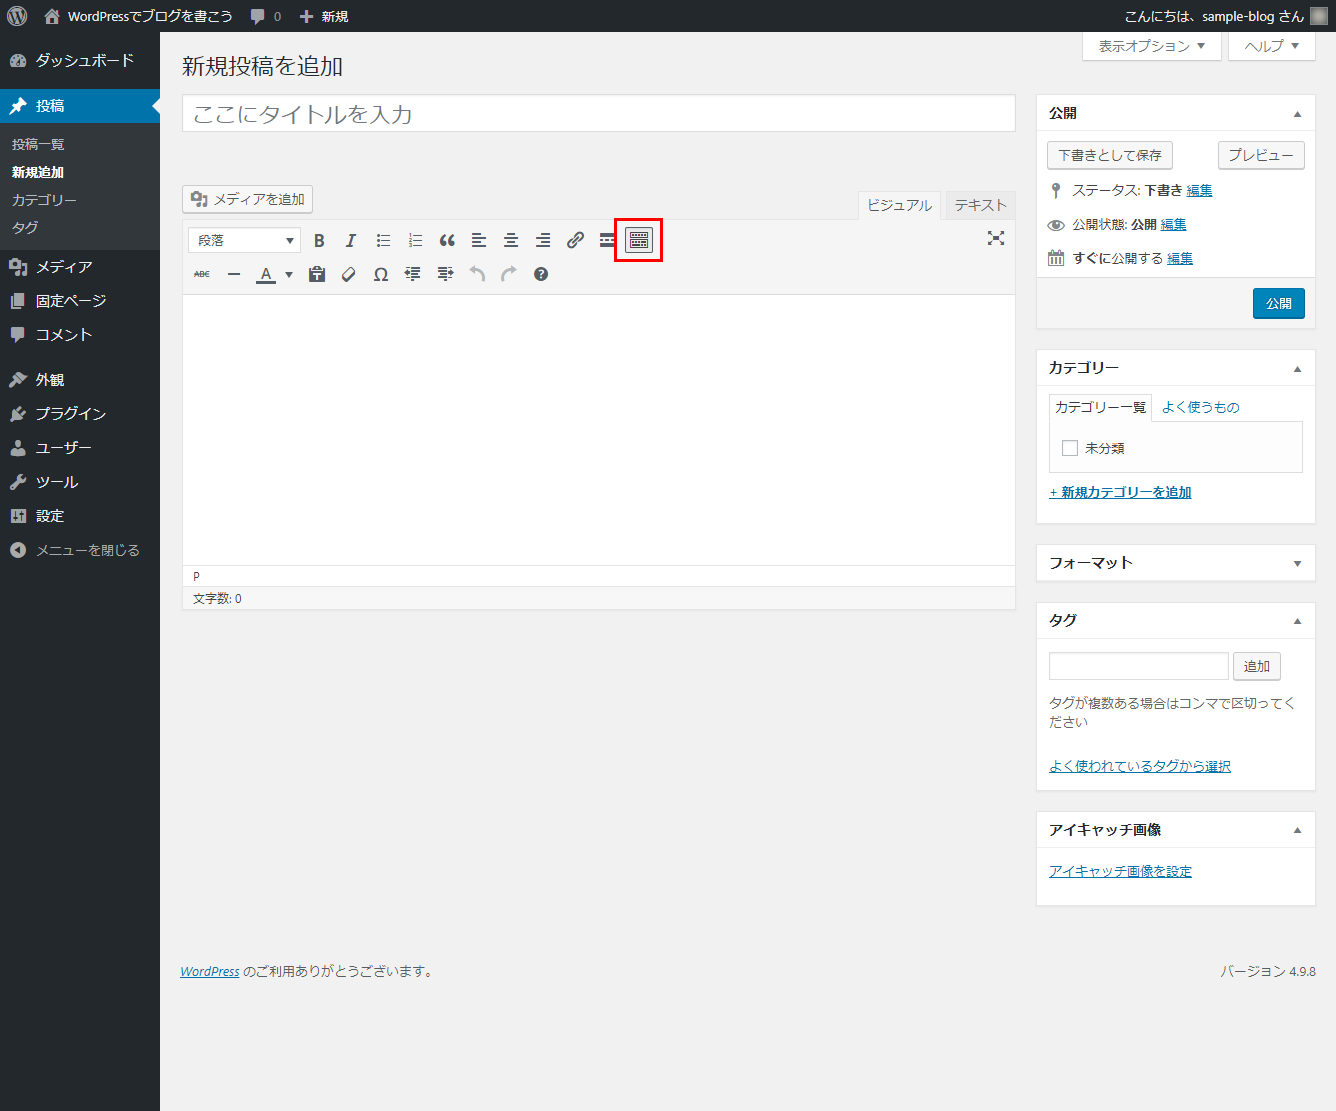Open プラグイン in the sidebar menu
This screenshot has height=1111, width=1336.
click(70, 414)
